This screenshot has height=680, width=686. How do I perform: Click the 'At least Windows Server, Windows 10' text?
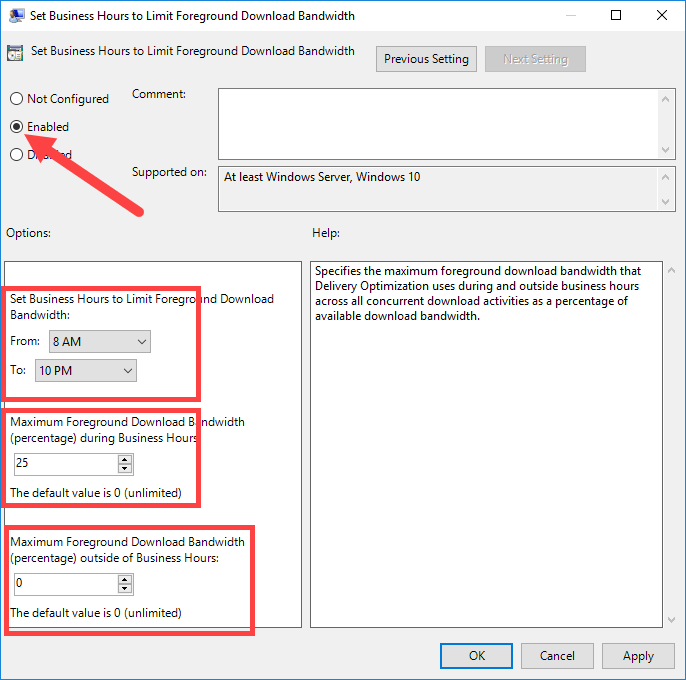pyautogui.click(x=322, y=177)
